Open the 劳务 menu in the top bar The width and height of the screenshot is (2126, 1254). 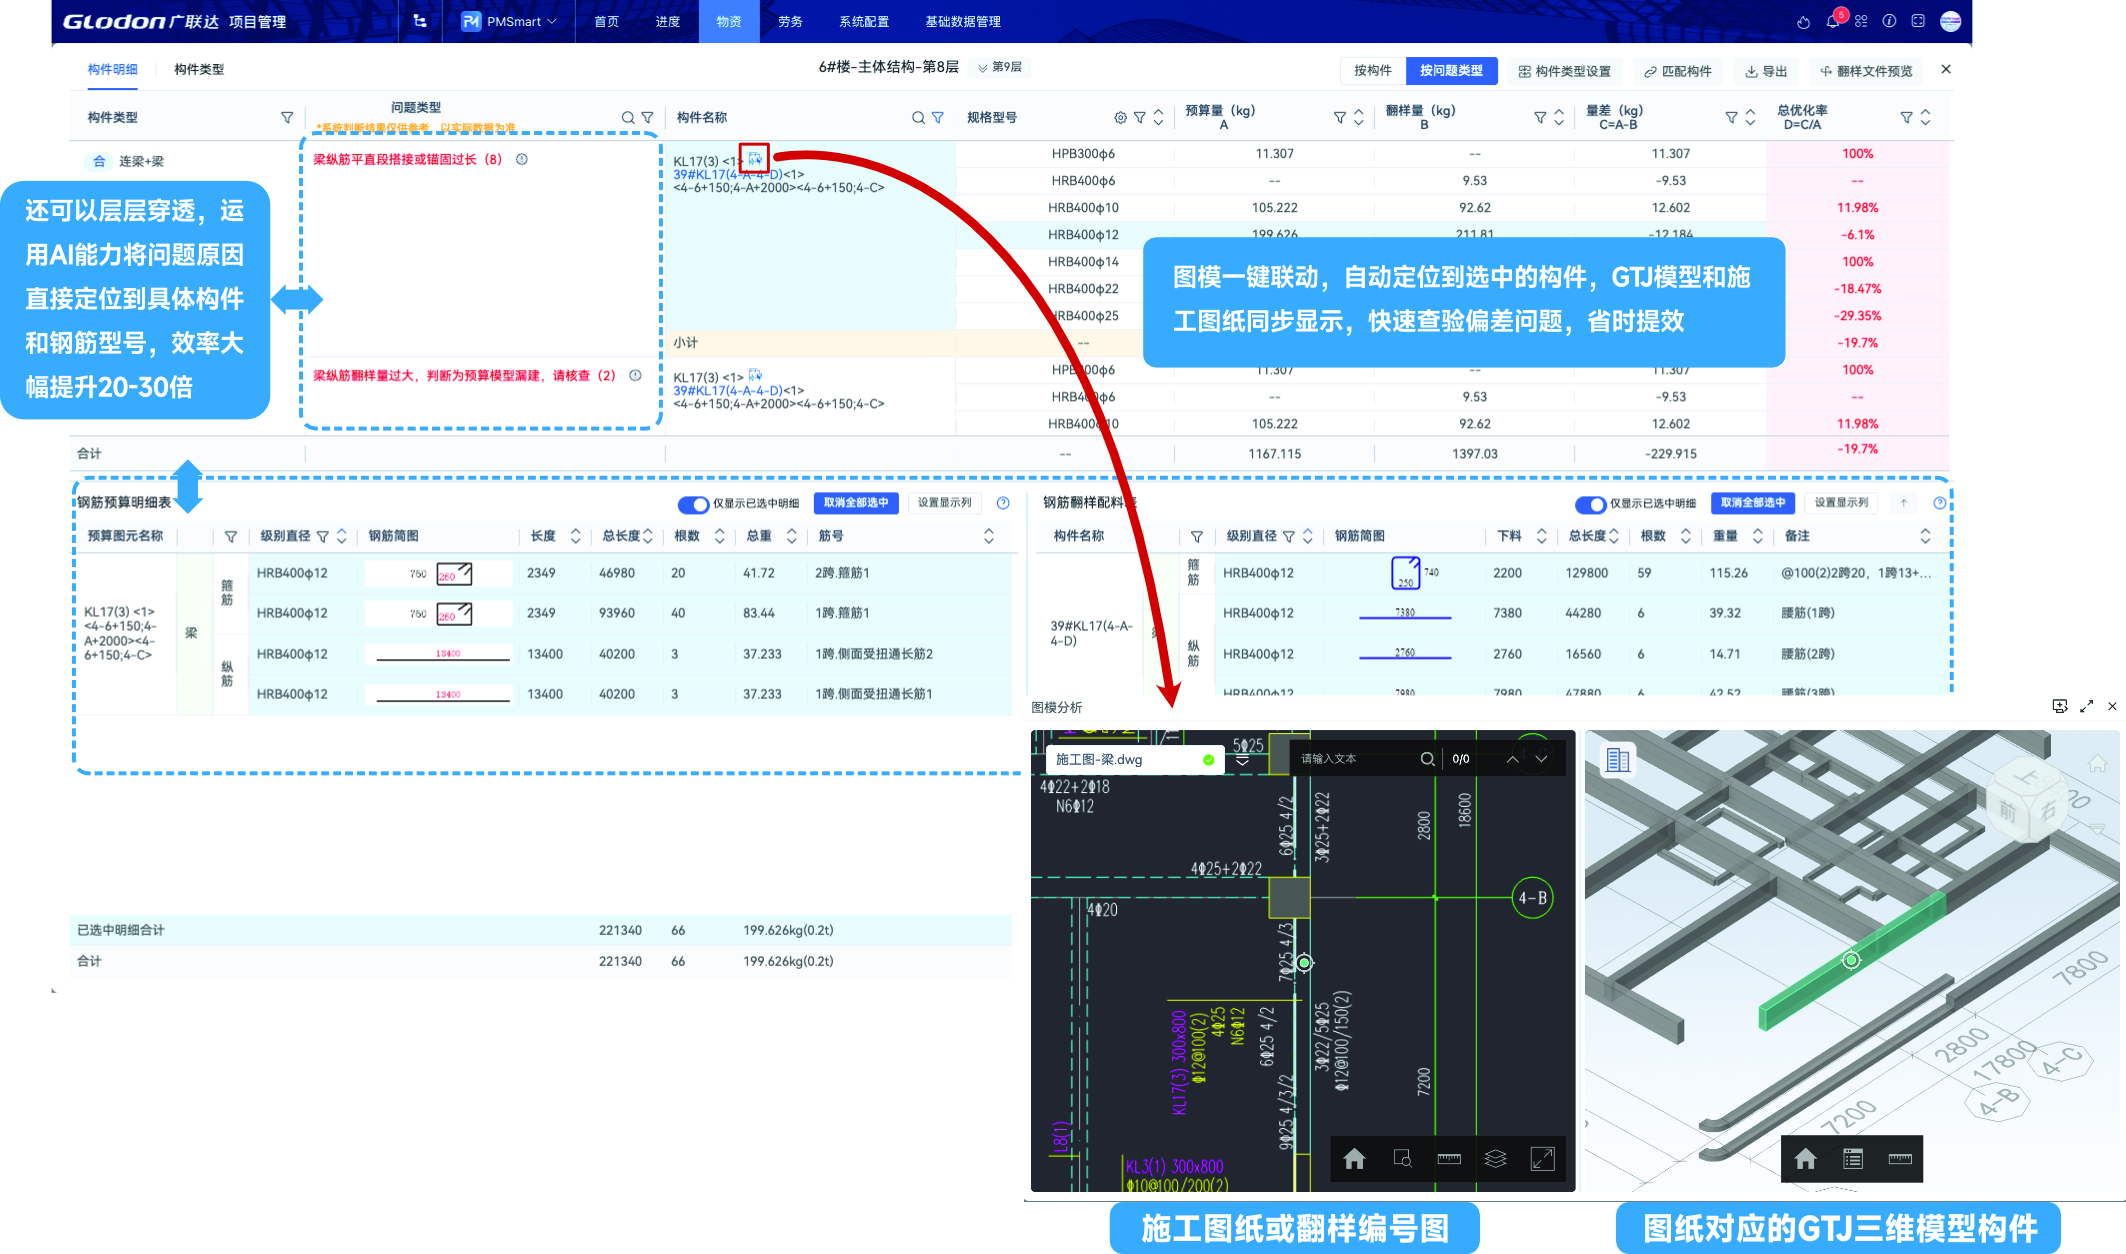[790, 21]
